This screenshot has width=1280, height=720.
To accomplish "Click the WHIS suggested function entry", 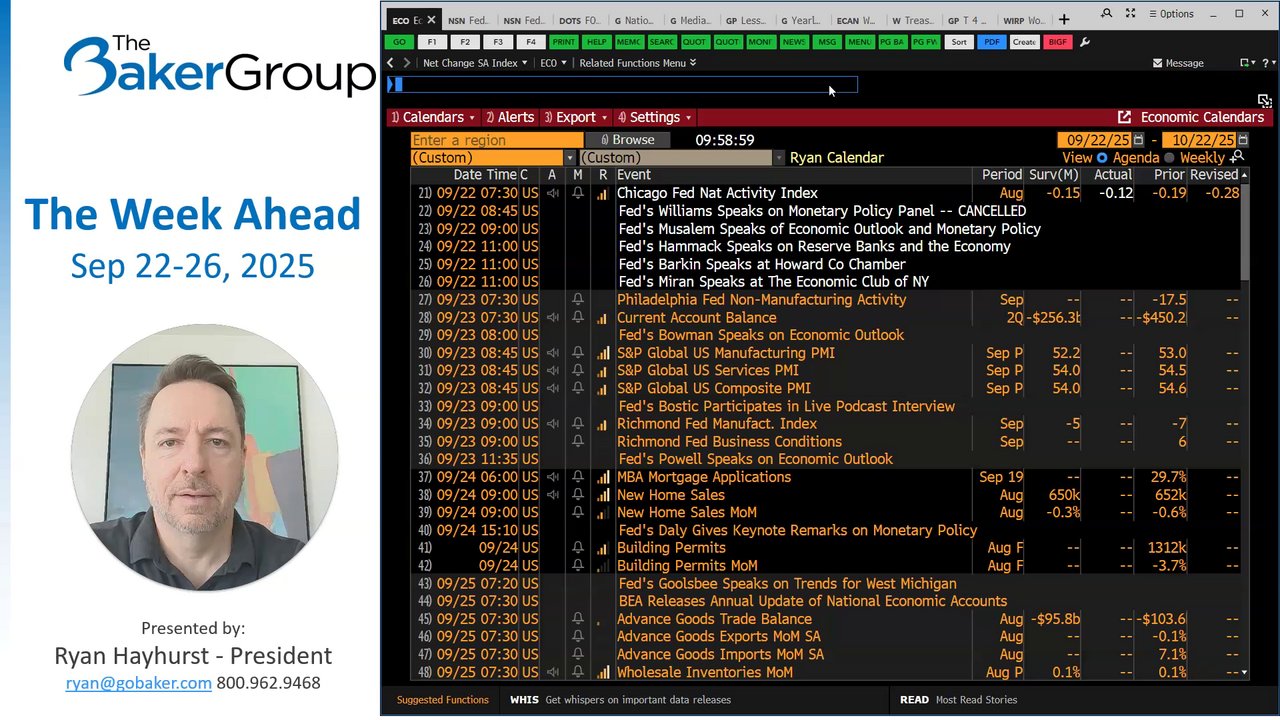I will 620,700.
